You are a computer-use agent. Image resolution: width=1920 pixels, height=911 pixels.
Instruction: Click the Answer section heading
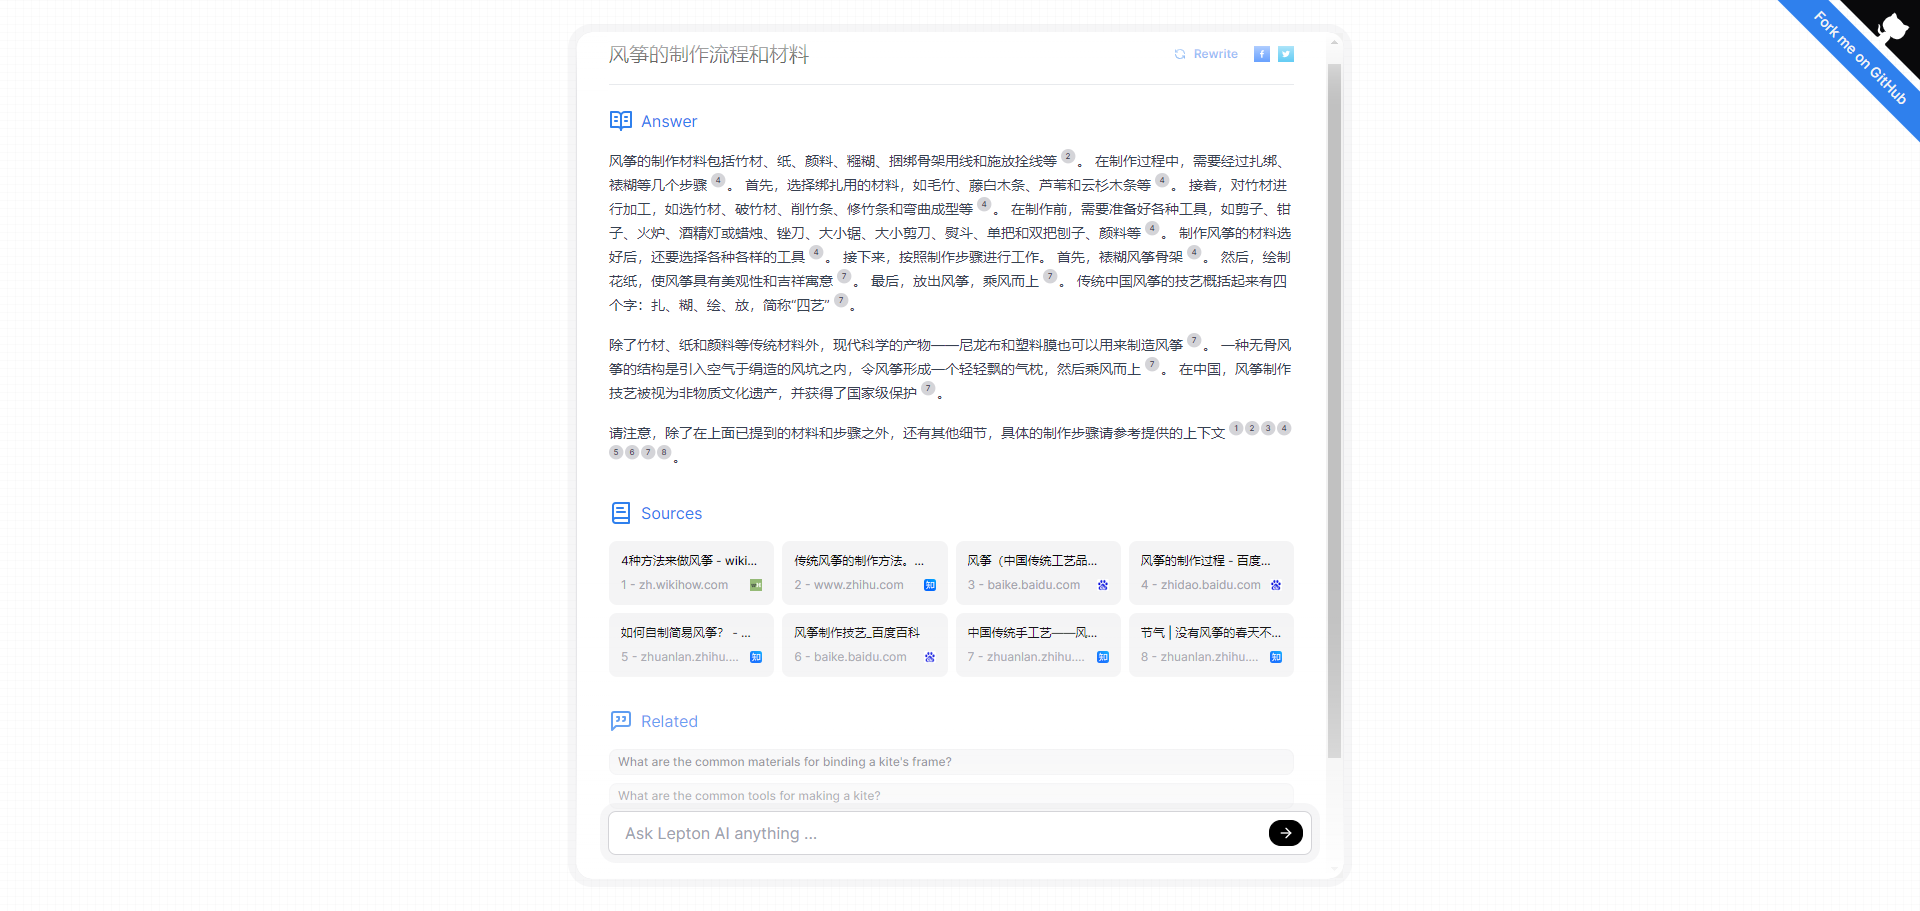669,121
